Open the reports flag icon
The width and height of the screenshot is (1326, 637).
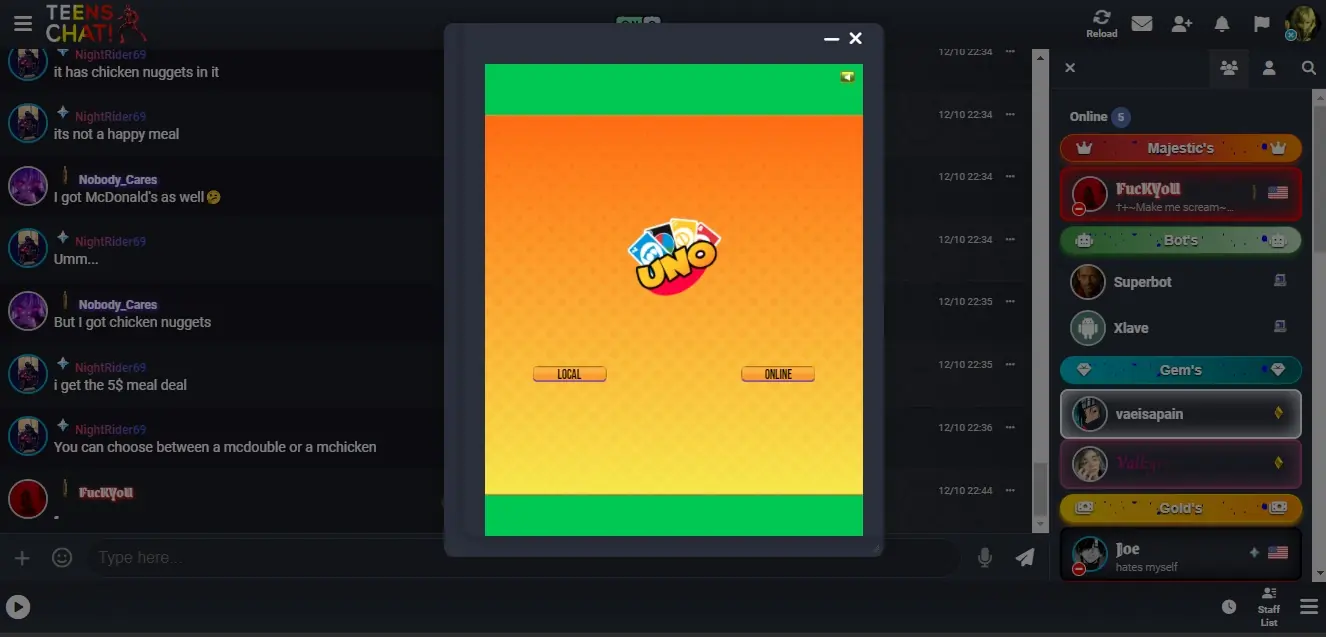1262,23
